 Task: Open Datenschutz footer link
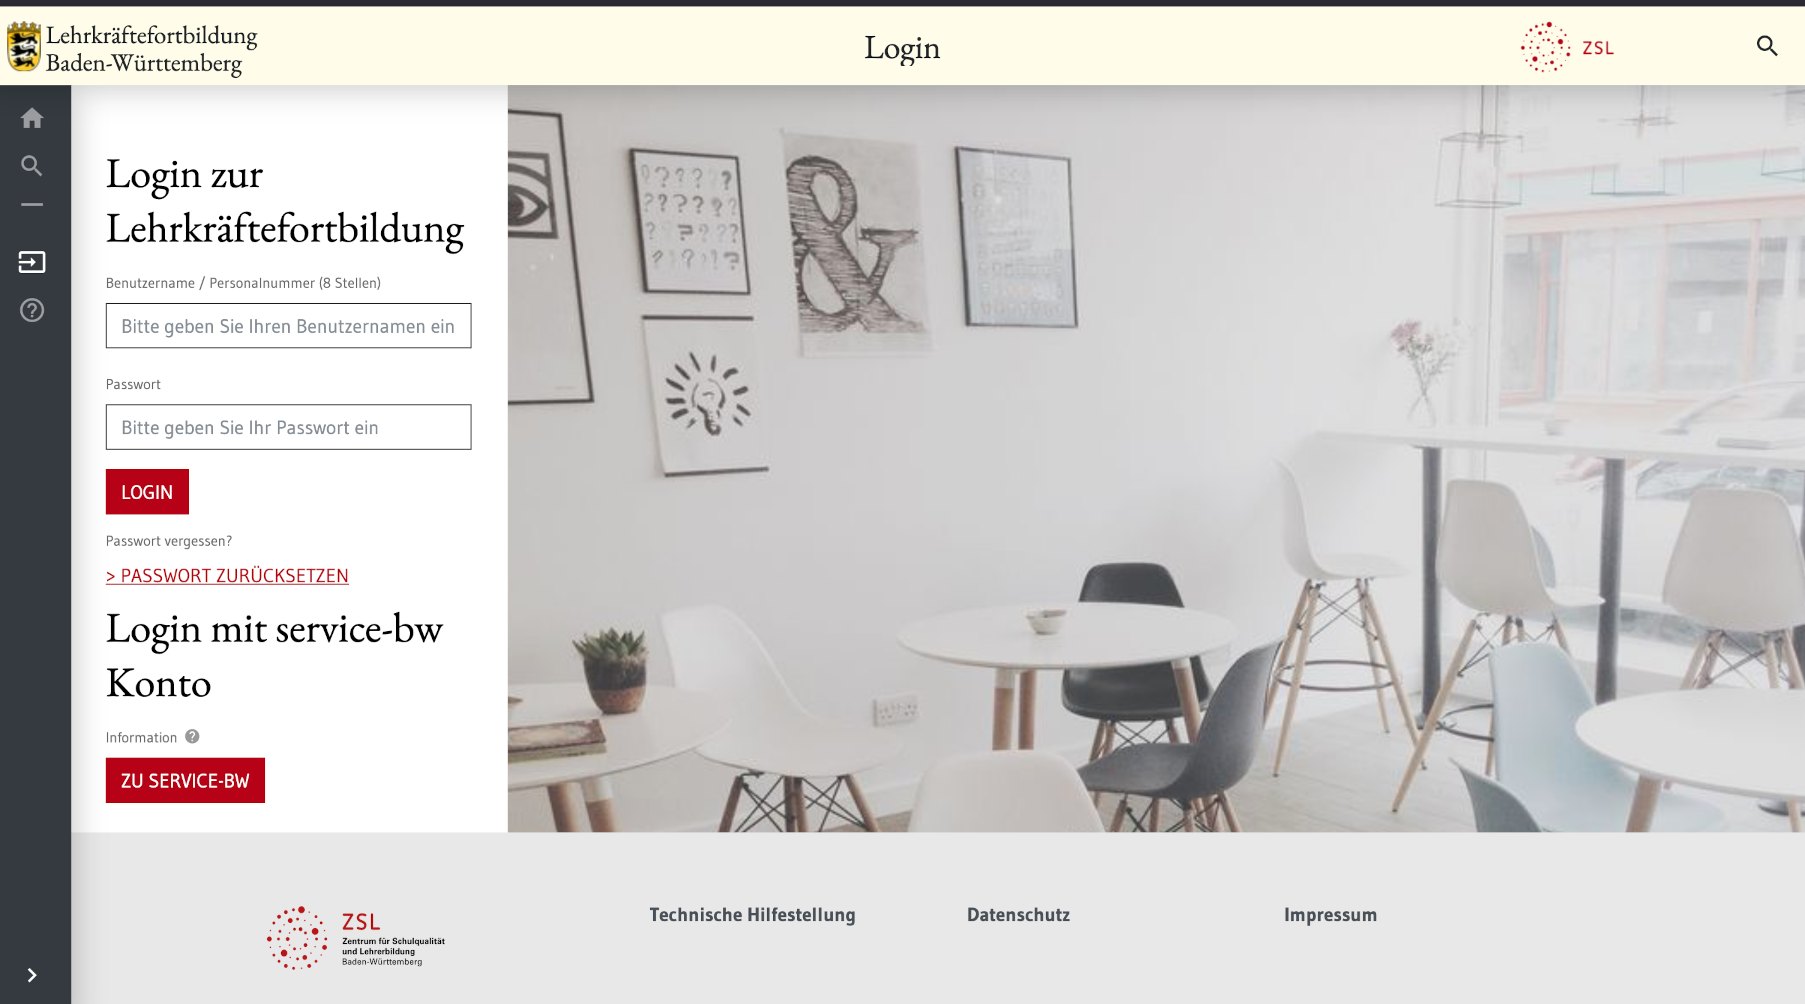(1018, 915)
